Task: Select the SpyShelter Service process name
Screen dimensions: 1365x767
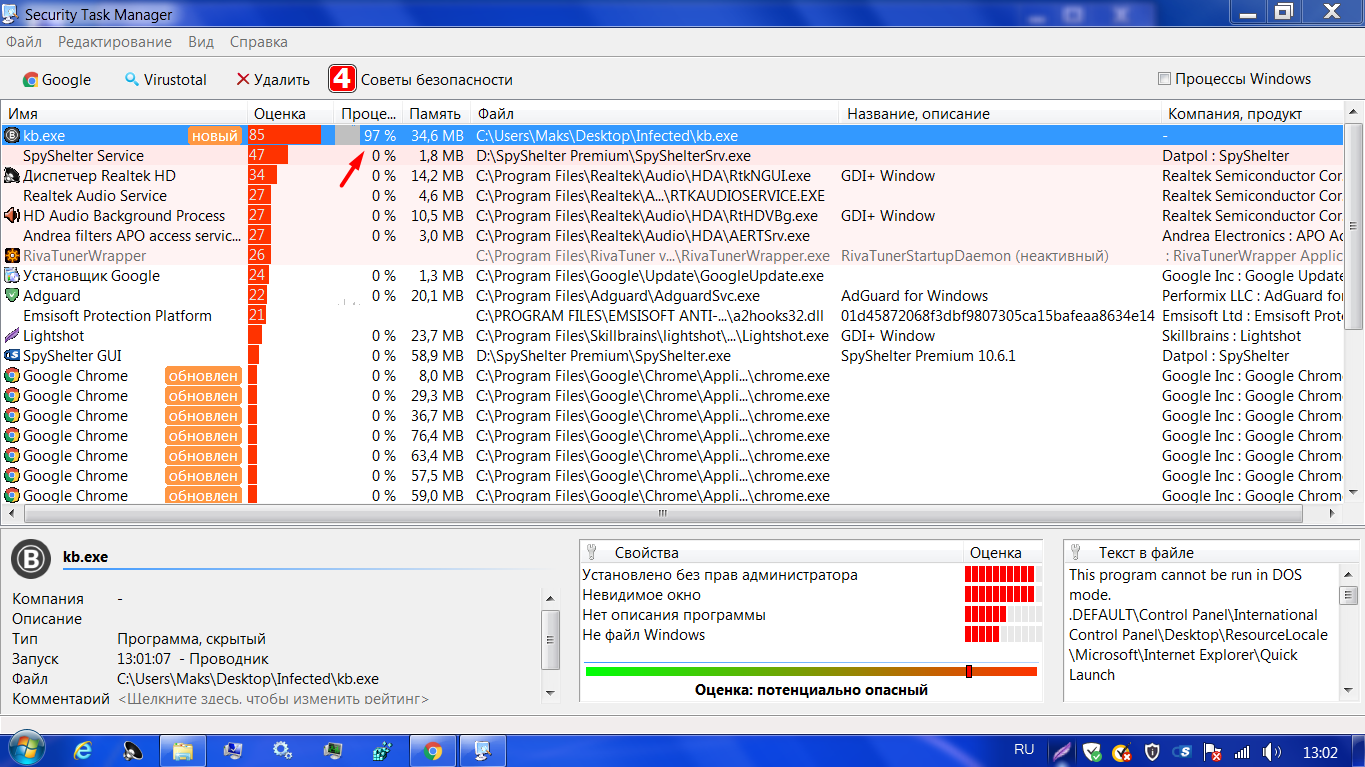Action: tap(83, 156)
